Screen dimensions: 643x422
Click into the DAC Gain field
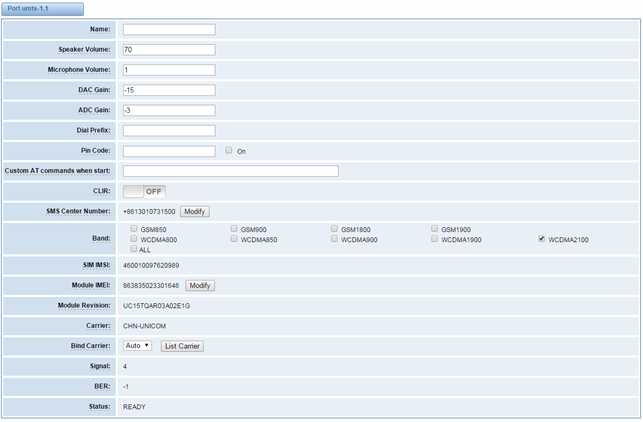click(169, 90)
